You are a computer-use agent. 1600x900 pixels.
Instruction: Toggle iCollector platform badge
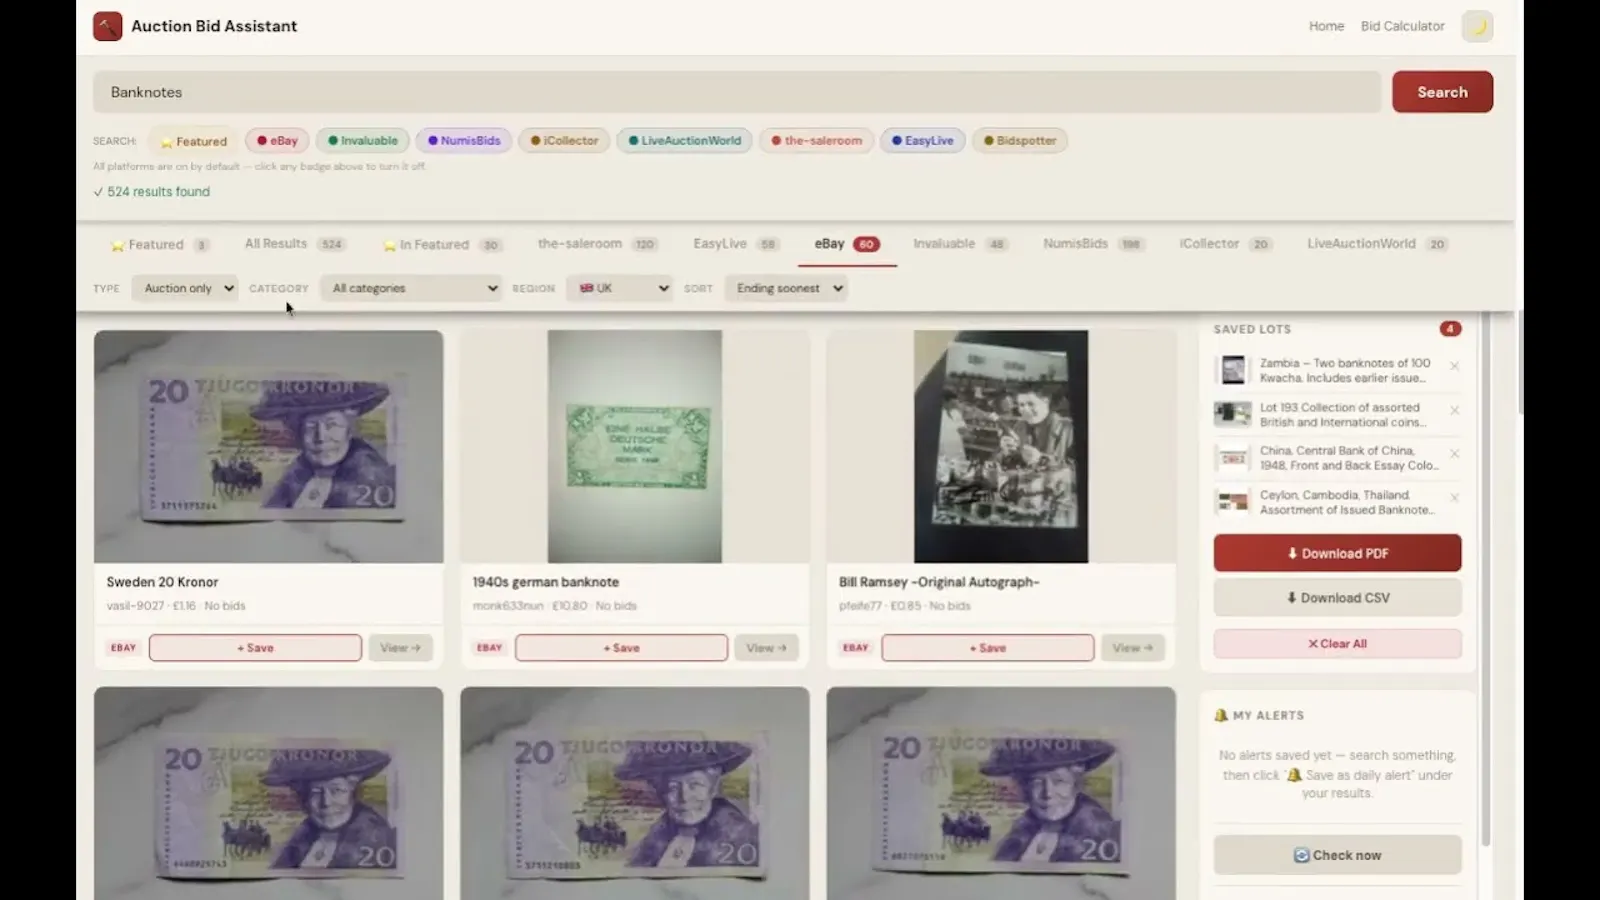tap(564, 141)
